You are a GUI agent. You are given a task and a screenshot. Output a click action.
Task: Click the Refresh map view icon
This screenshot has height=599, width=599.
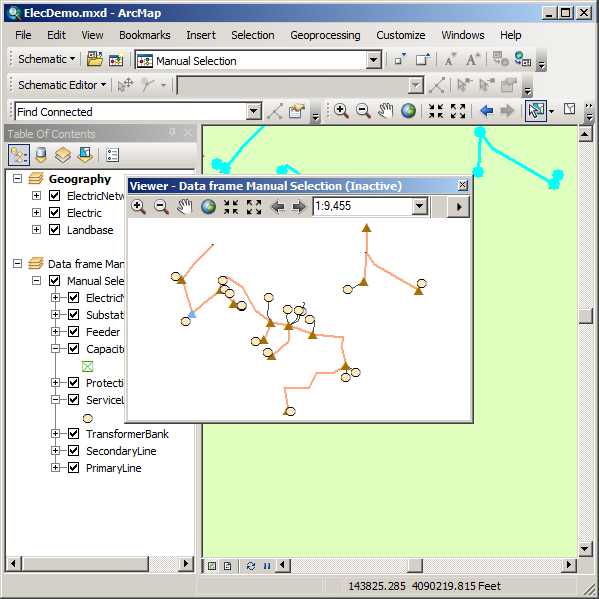pos(251,566)
